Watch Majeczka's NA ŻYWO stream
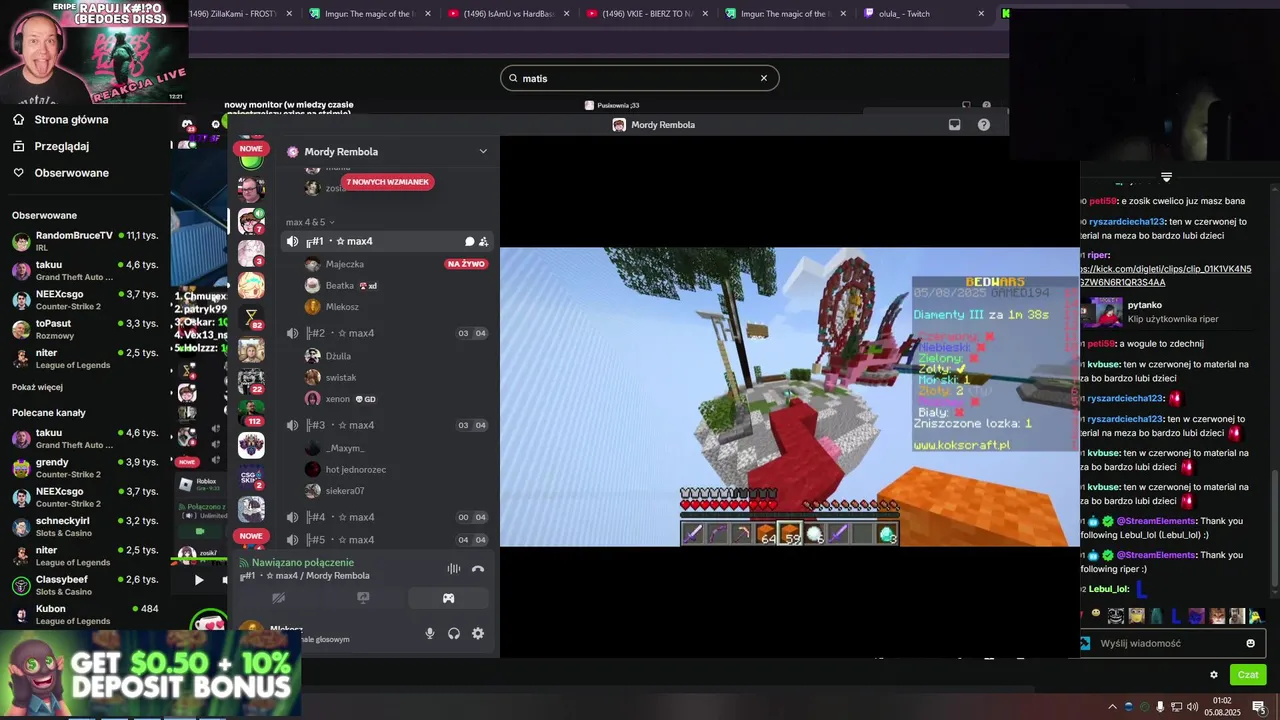Viewport: 1280px width, 720px height. pyautogui.click(x=466, y=264)
